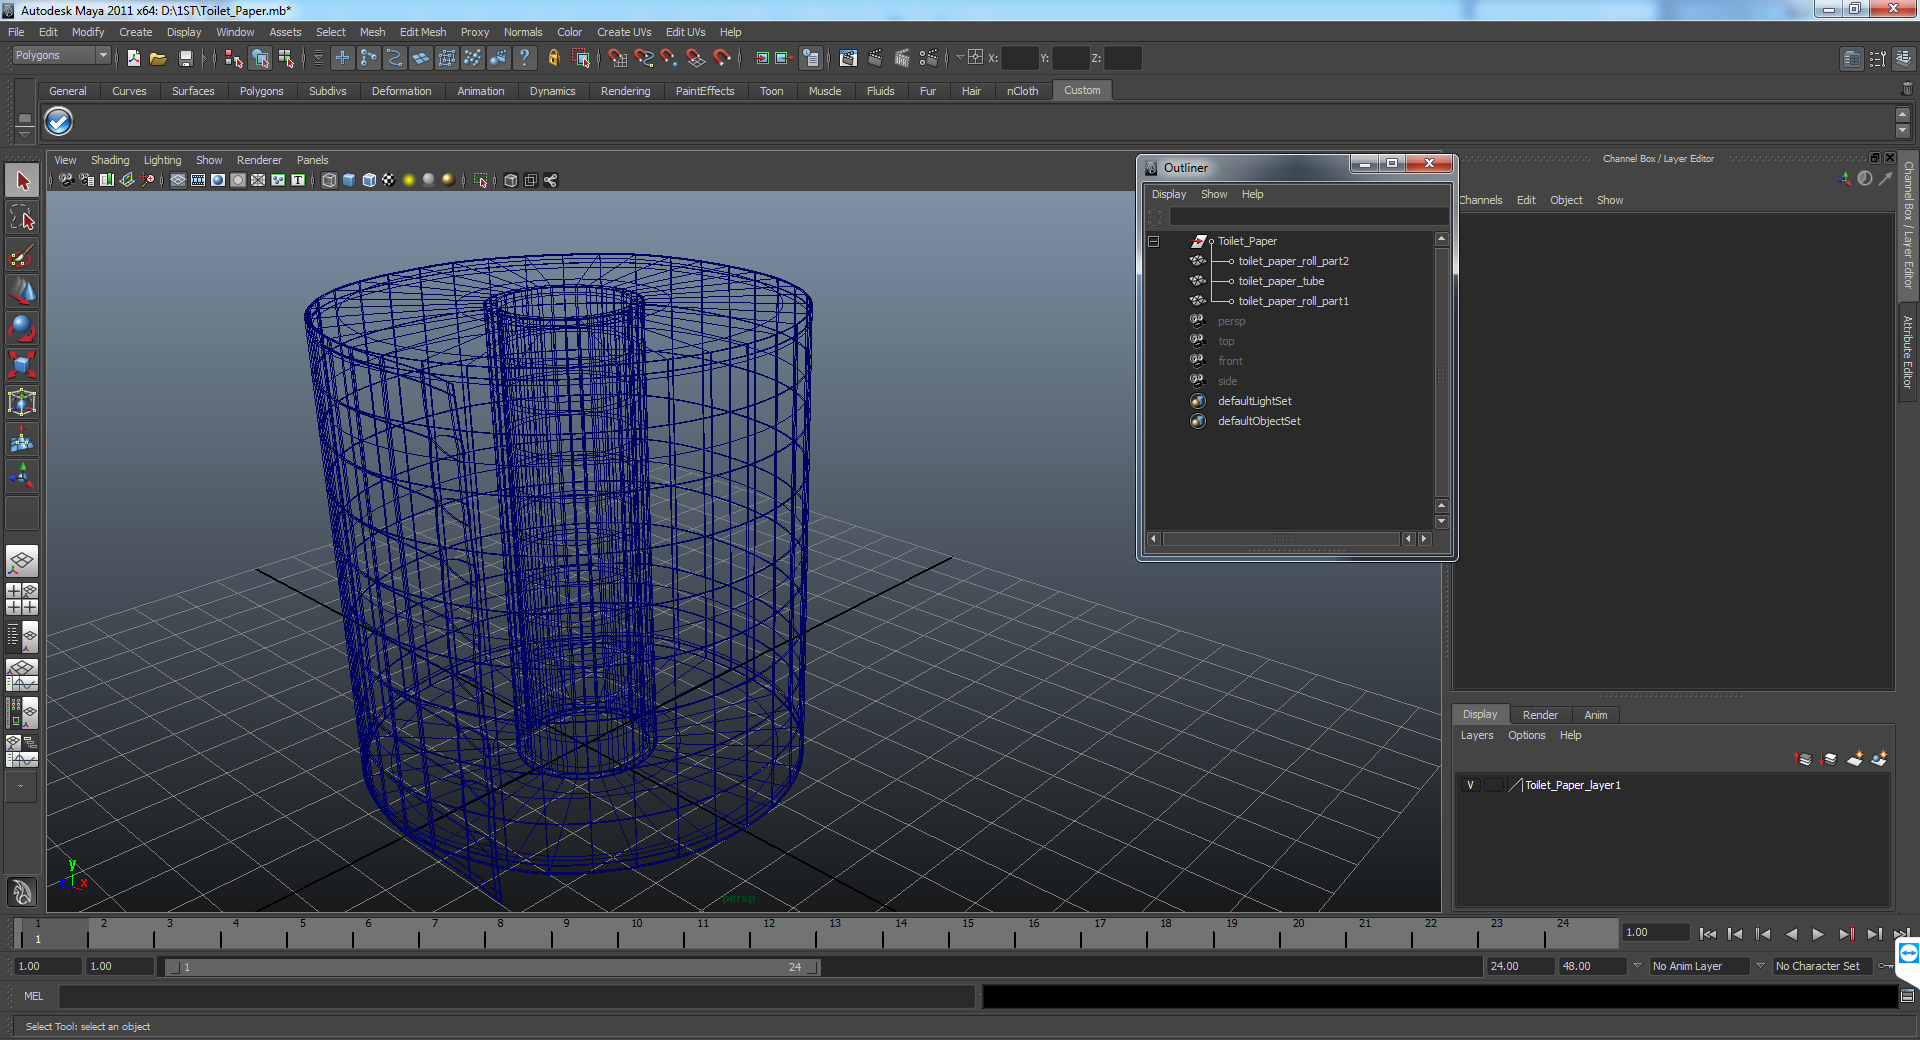Switch to the Rendering shelf tab
Viewport: 1920px width, 1040px height.
coord(625,91)
